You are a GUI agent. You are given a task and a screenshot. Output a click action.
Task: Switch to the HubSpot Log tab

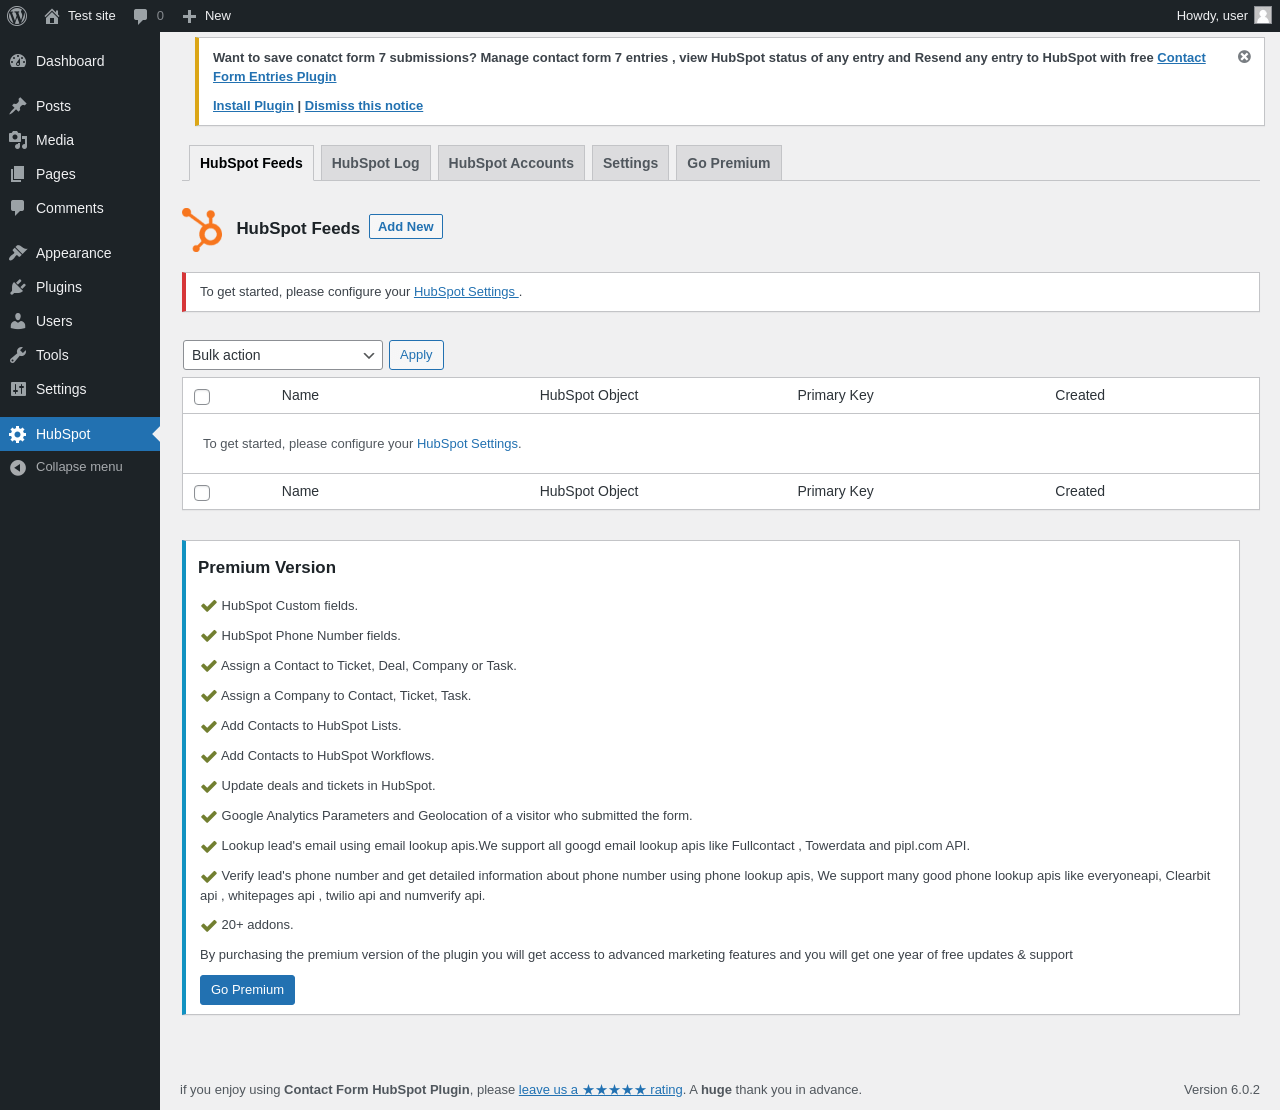click(375, 163)
